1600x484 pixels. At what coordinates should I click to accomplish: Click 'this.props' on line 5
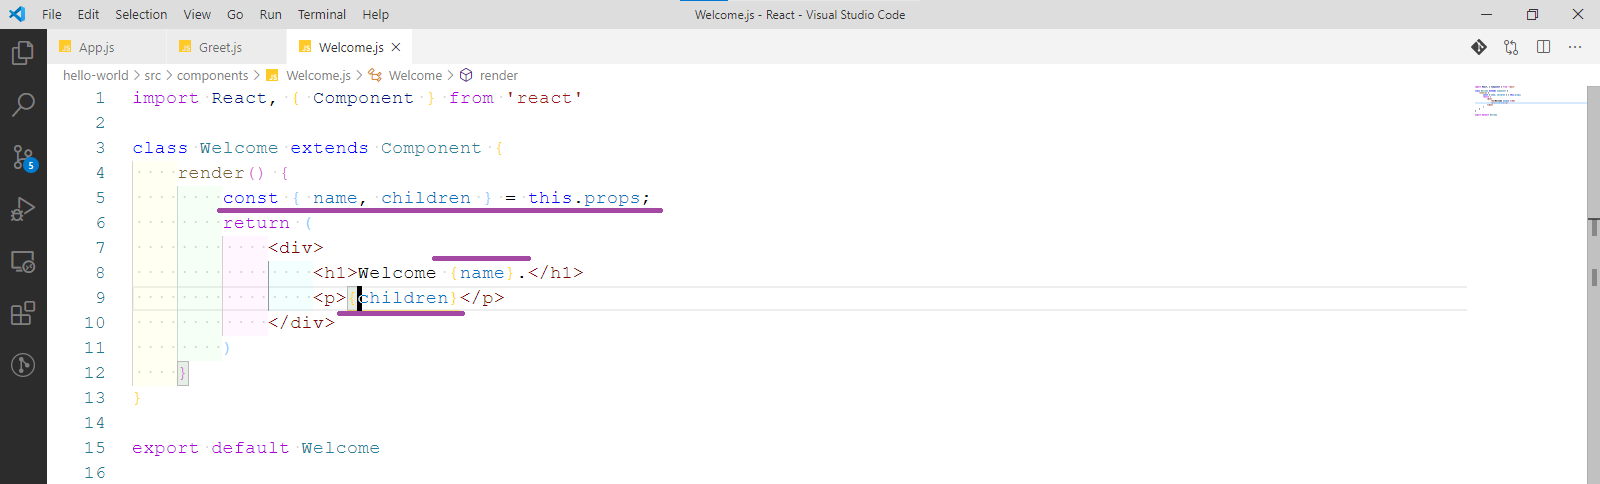(x=584, y=198)
